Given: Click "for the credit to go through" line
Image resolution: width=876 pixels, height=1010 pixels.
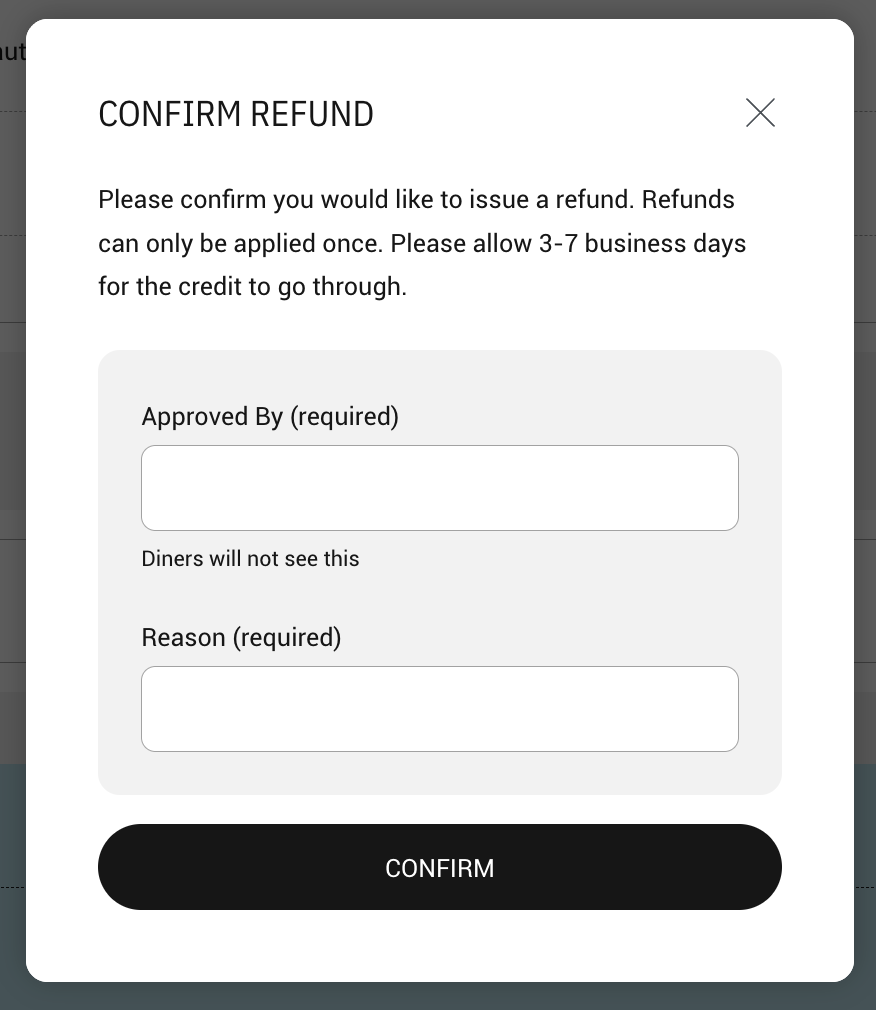Looking at the screenshot, I should (252, 287).
